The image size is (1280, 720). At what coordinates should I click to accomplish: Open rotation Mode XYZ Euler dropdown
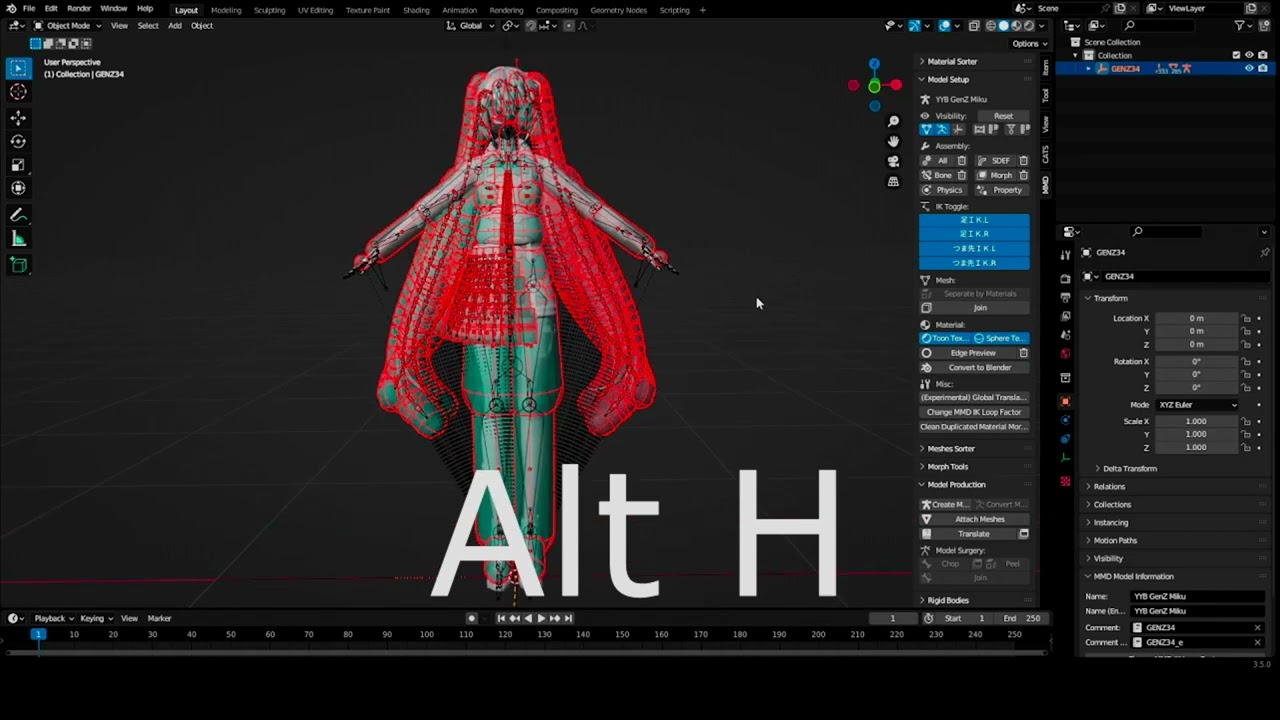pos(1197,405)
